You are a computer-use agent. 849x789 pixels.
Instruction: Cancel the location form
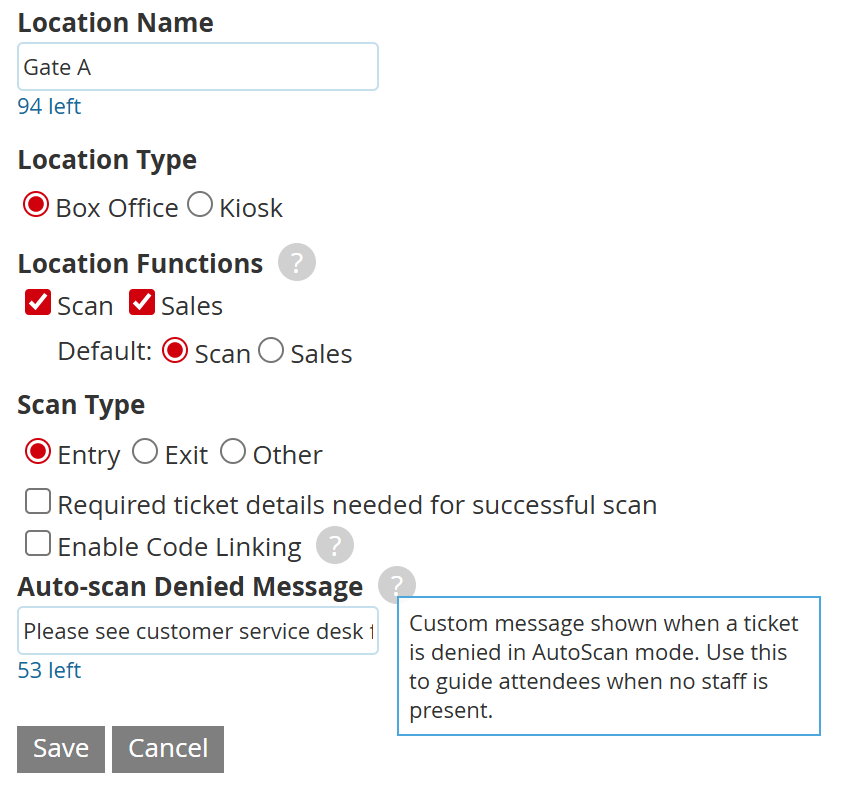tap(168, 749)
